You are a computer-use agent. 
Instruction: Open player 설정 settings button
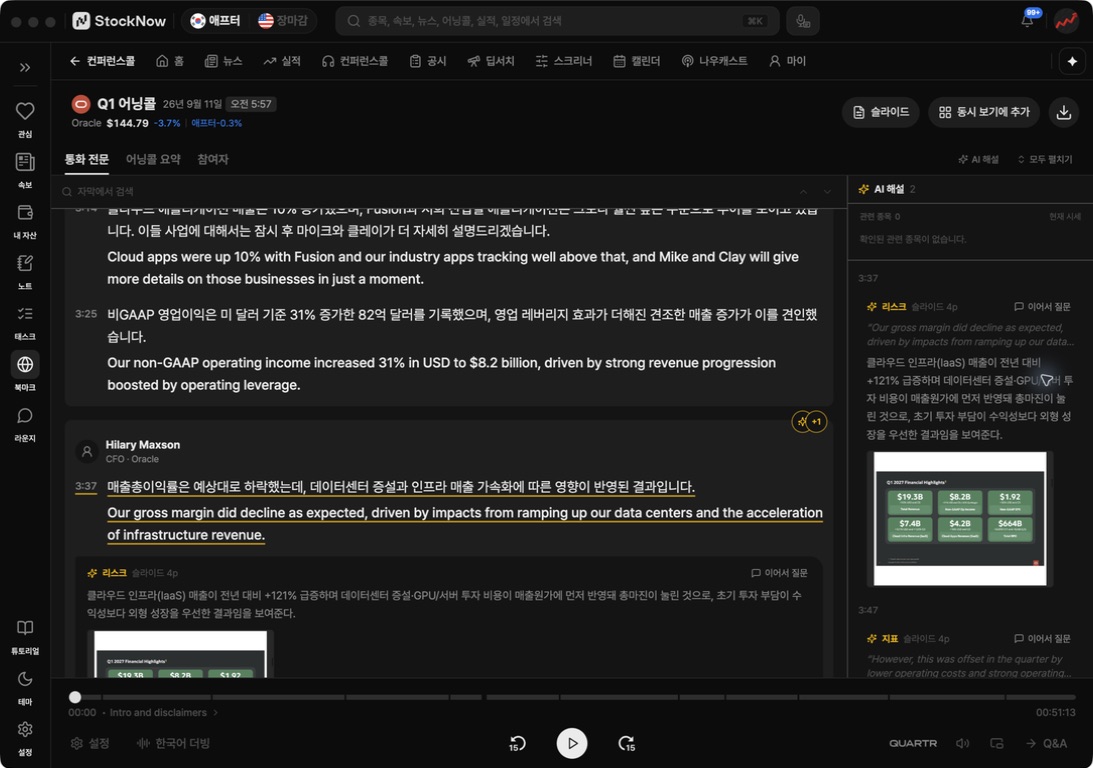coord(91,744)
